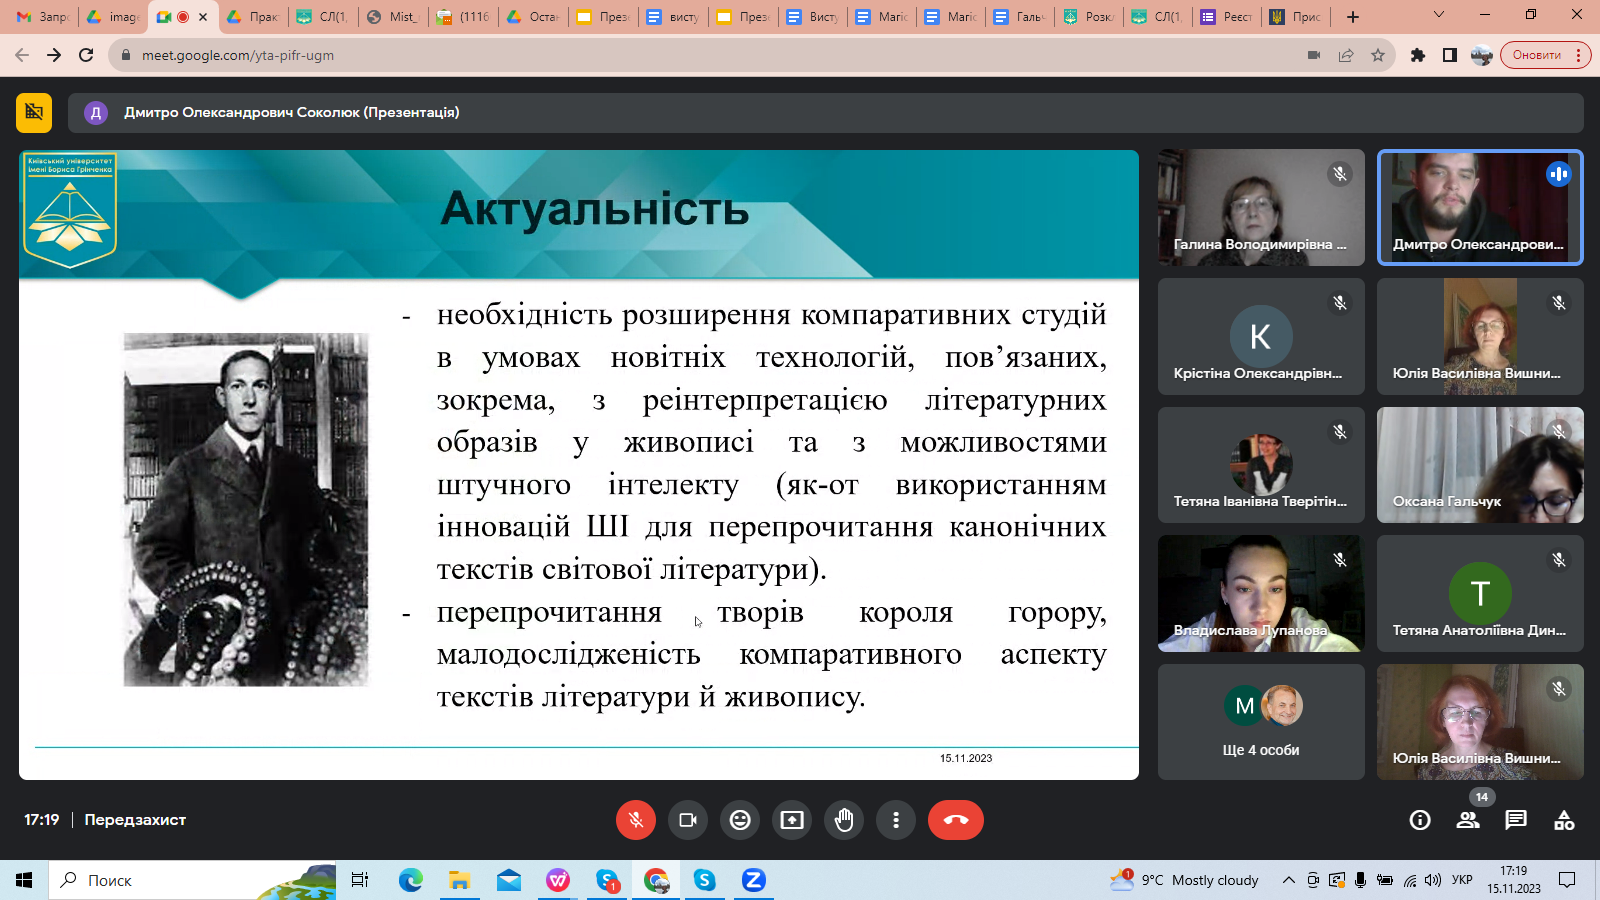The height and width of the screenshot is (900, 1600).
Task: Click the "Ще 4 особи" tile
Action: point(1260,722)
